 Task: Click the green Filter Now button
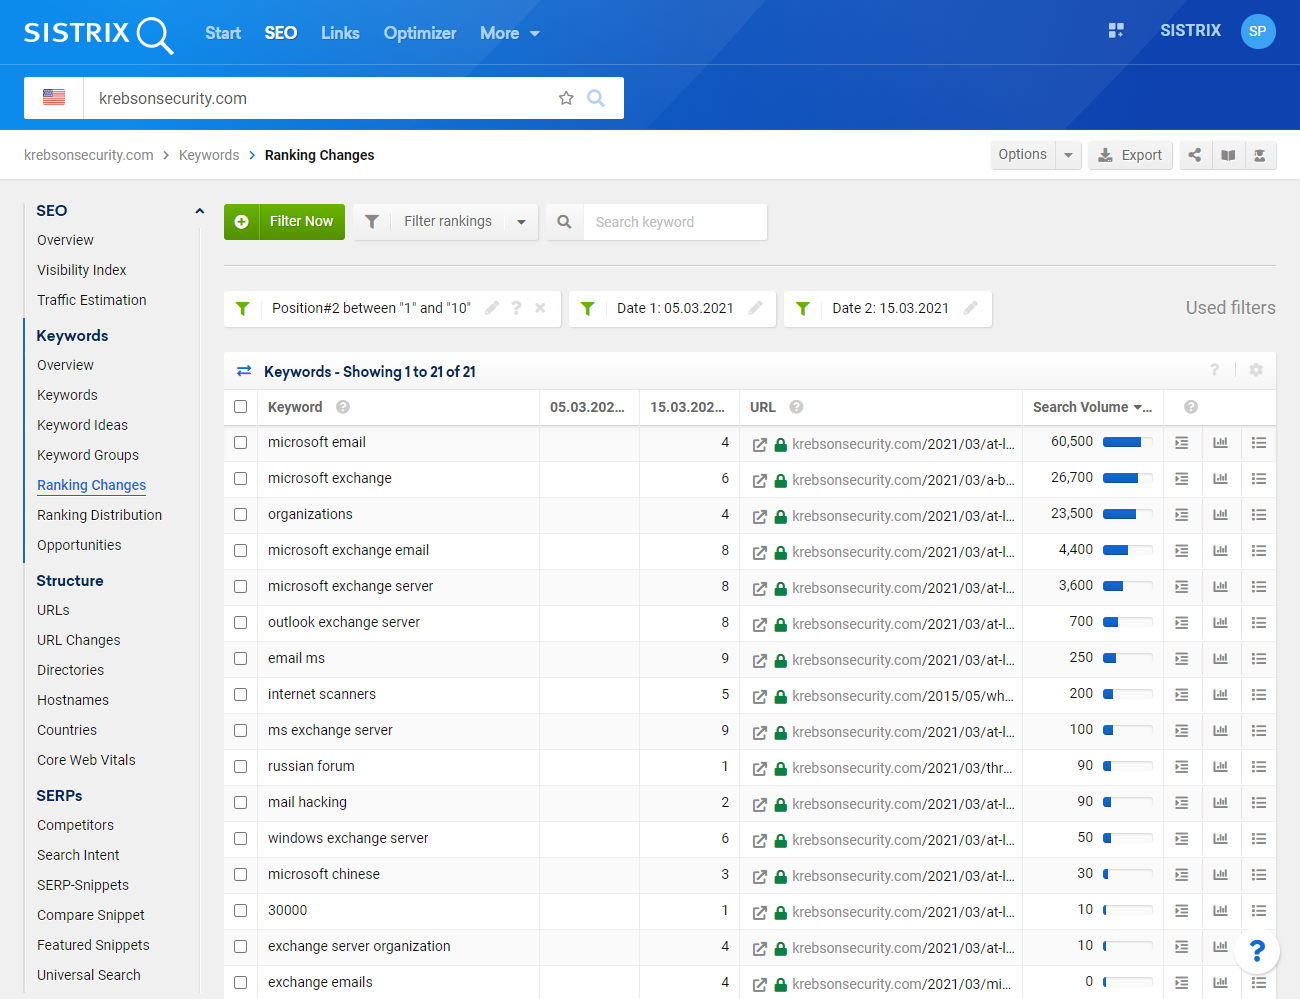(x=284, y=222)
